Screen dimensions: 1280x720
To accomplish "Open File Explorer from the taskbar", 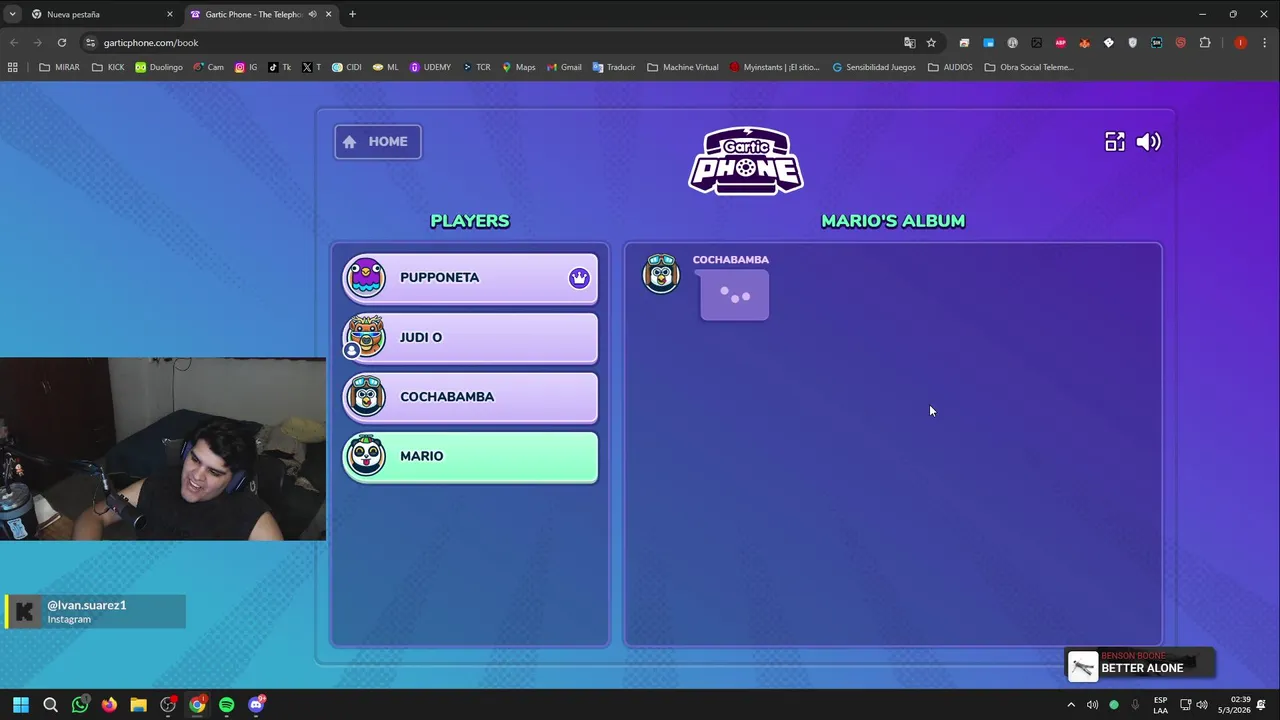I will (x=138, y=705).
